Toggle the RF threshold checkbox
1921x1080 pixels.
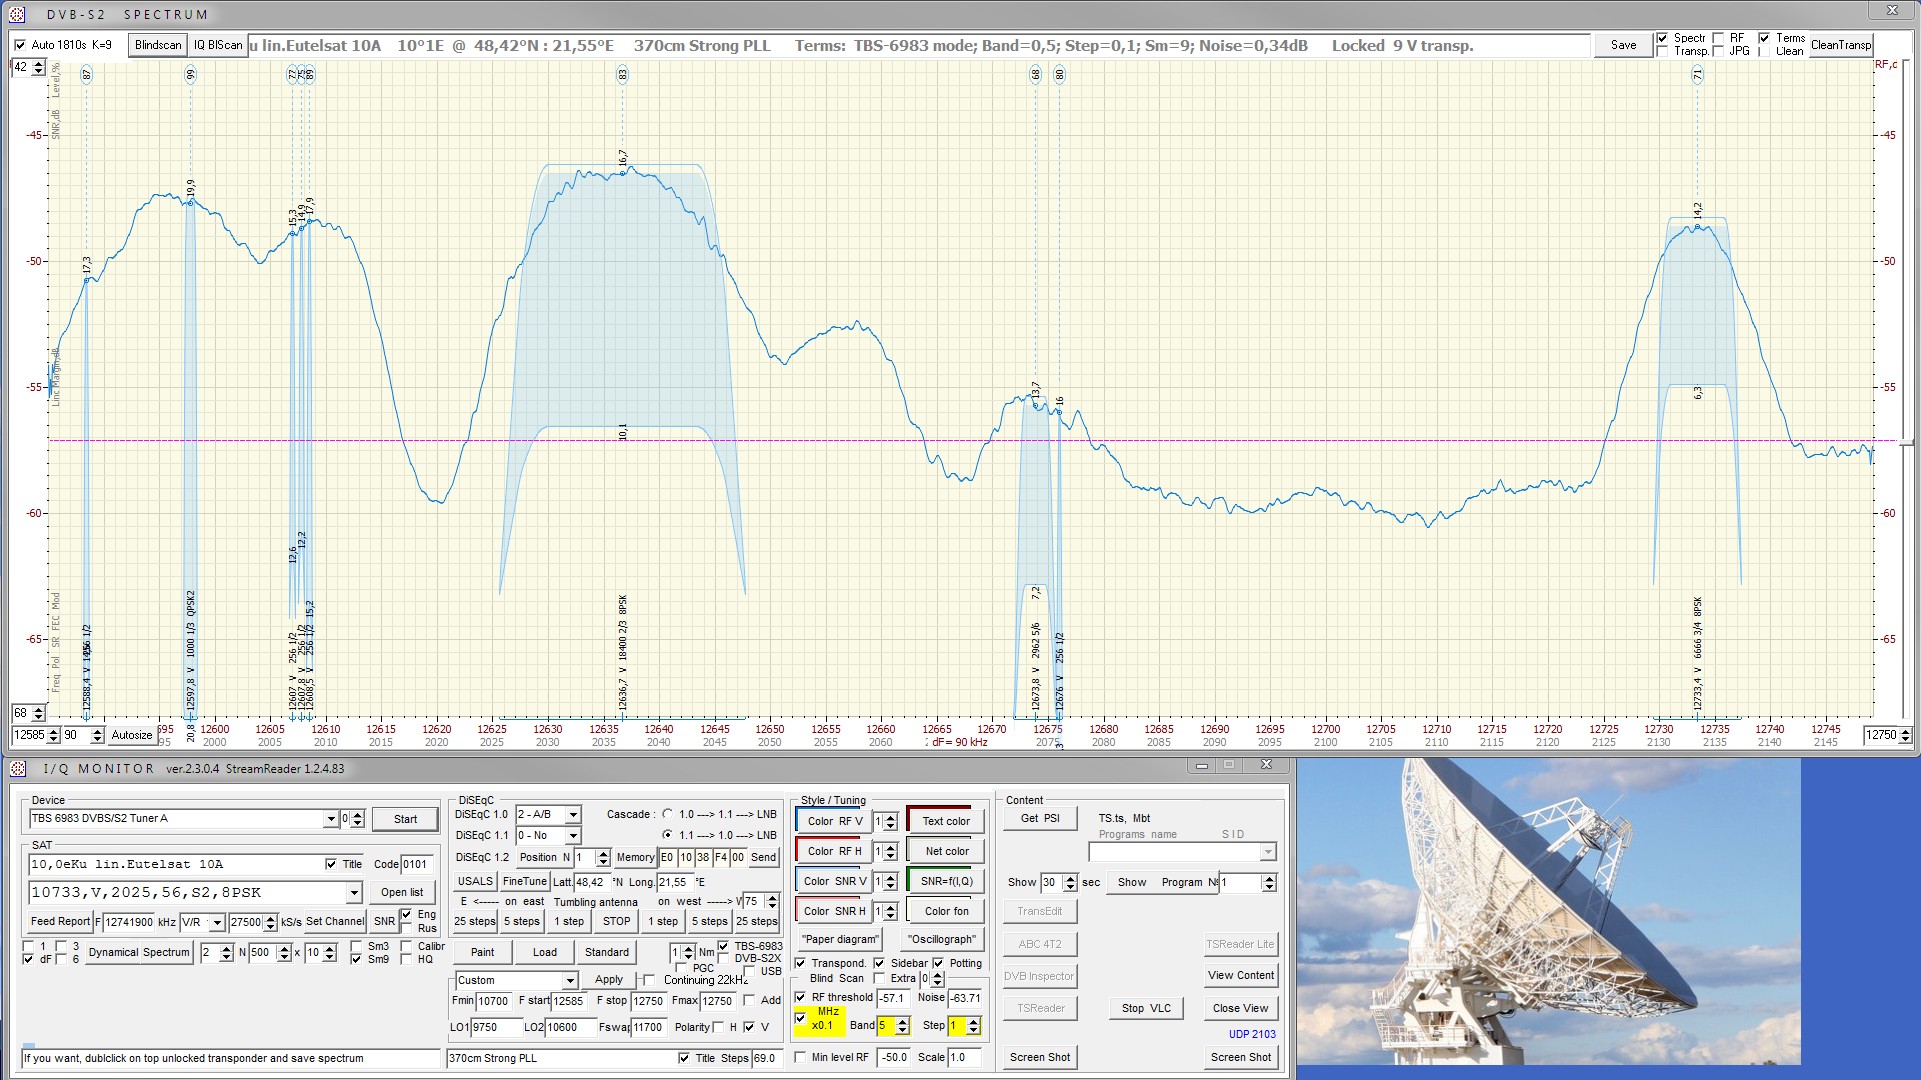[x=800, y=997]
